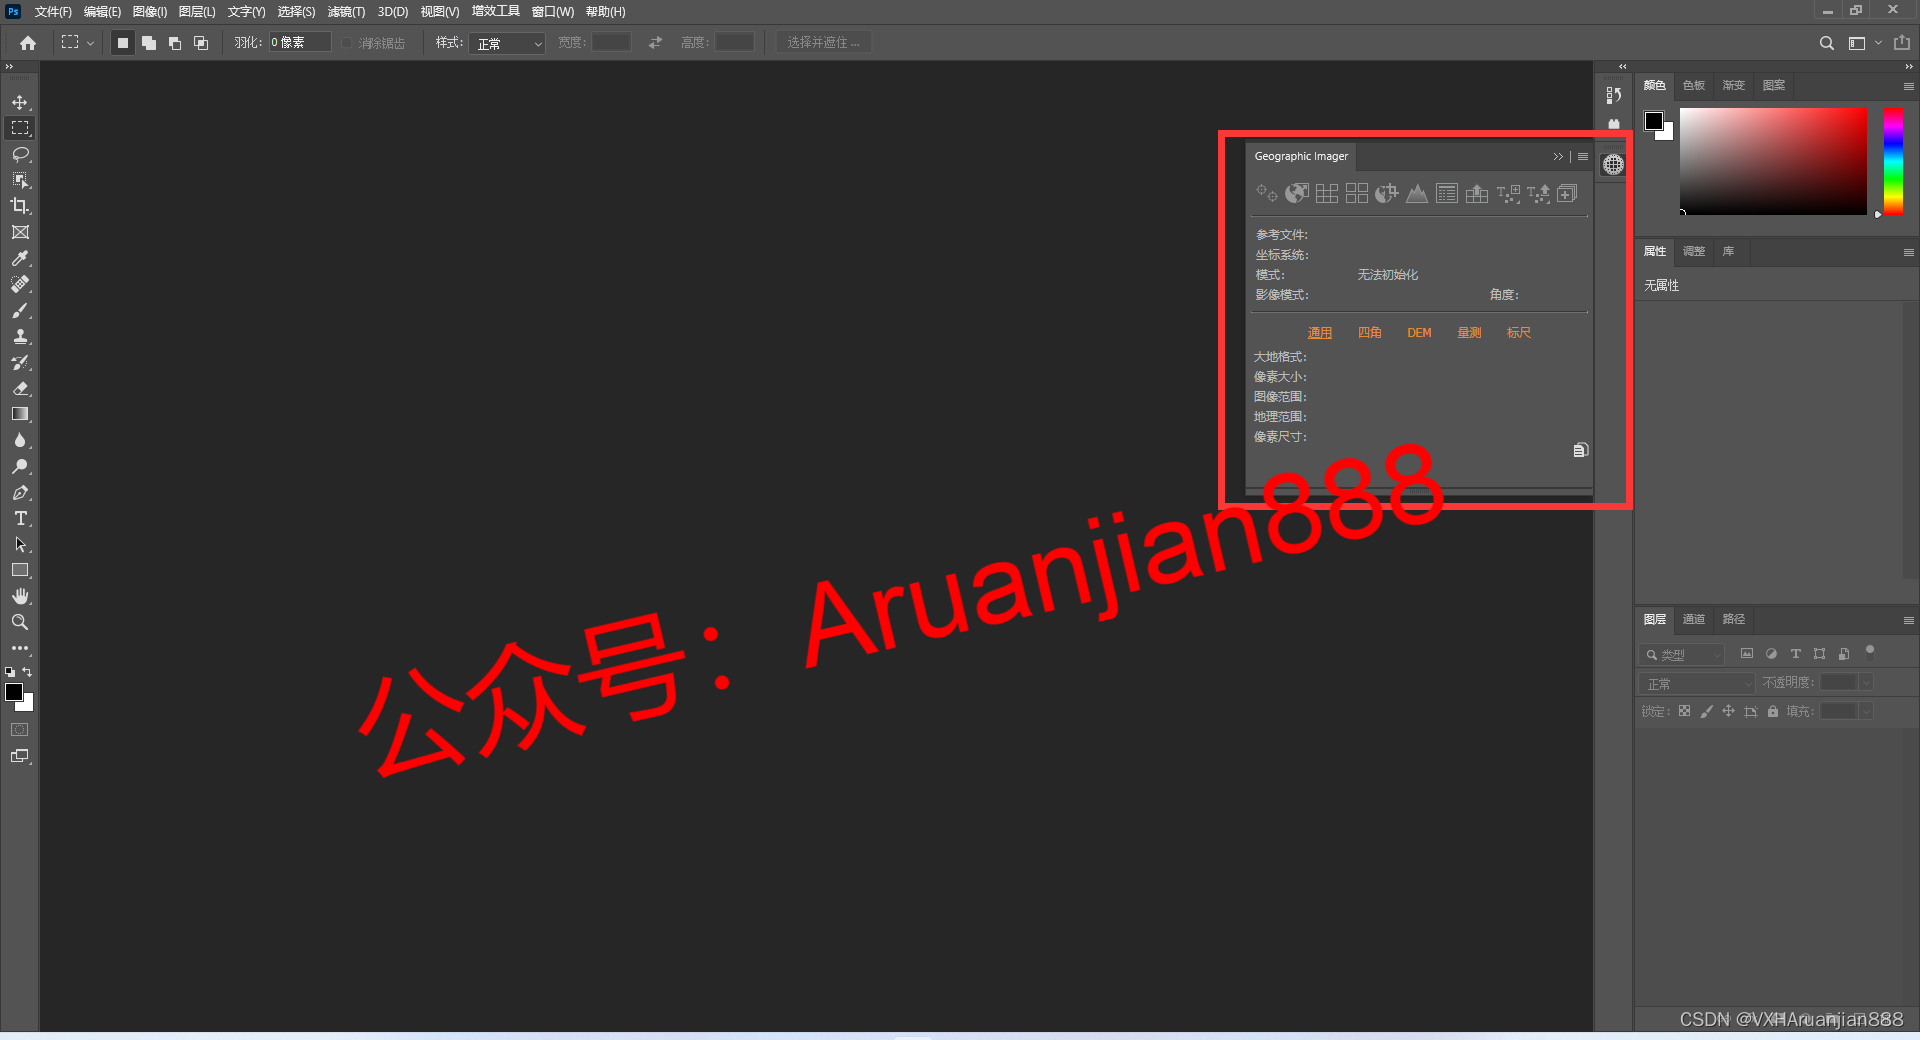
Task: Toggle lock transparent pixels
Action: pyautogui.click(x=1684, y=711)
